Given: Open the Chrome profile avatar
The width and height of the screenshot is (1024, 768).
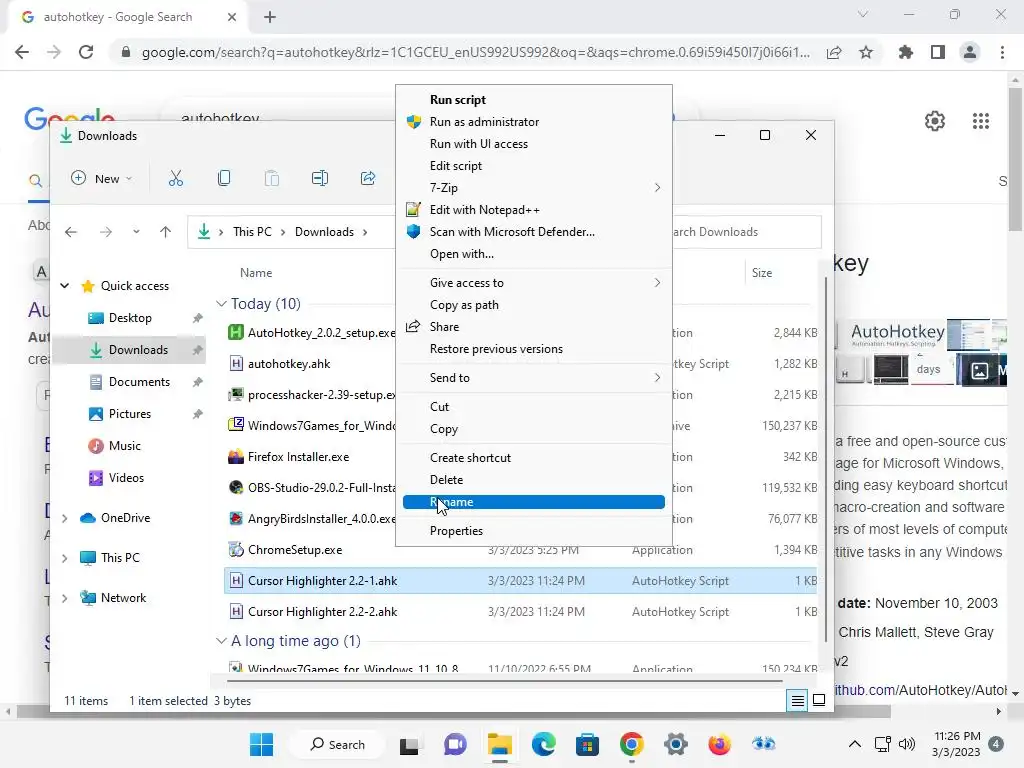Looking at the screenshot, I should pos(970,52).
